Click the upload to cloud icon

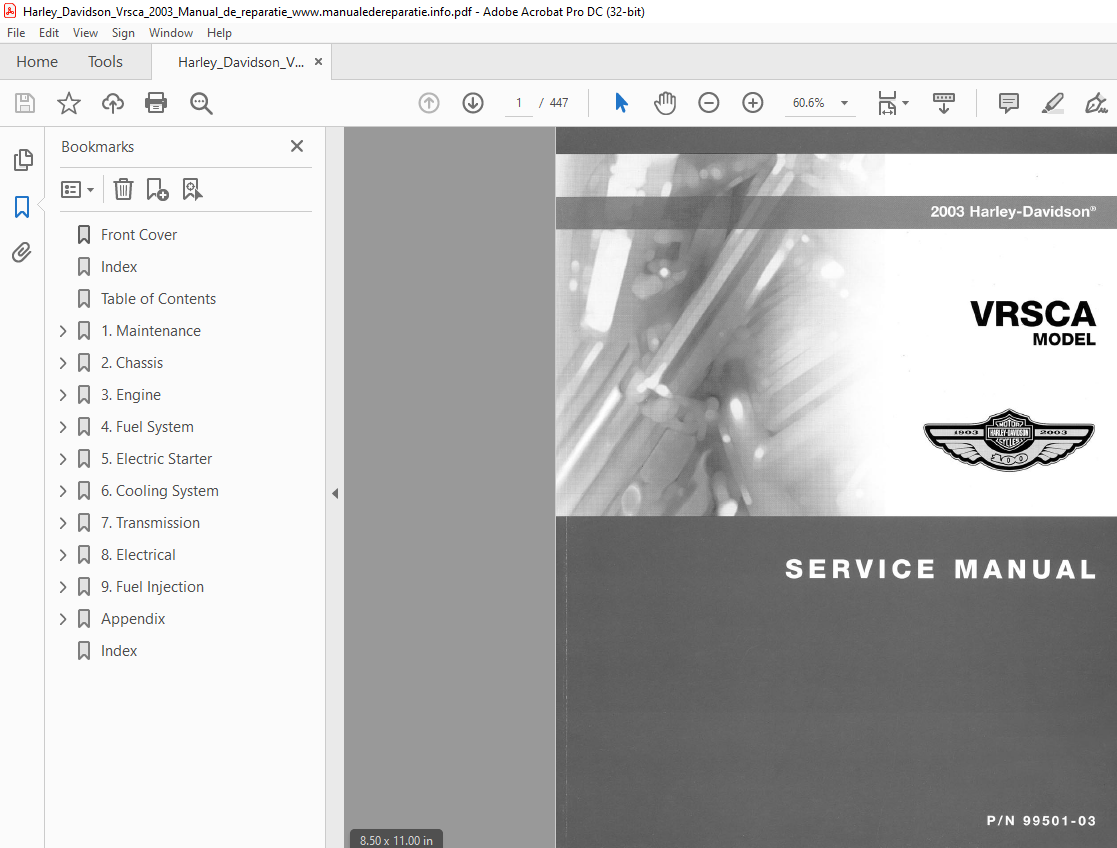pyautogui.click(x=113, y=103)
